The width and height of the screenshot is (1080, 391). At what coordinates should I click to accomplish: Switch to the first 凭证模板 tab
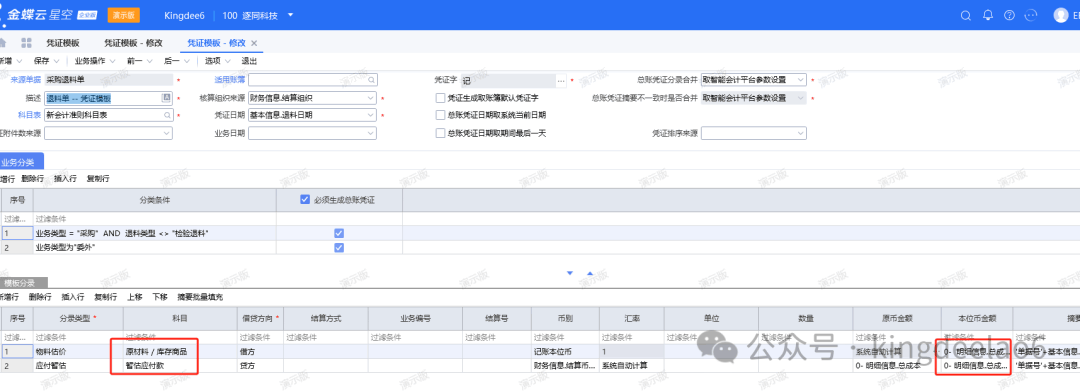pos(63,43)
